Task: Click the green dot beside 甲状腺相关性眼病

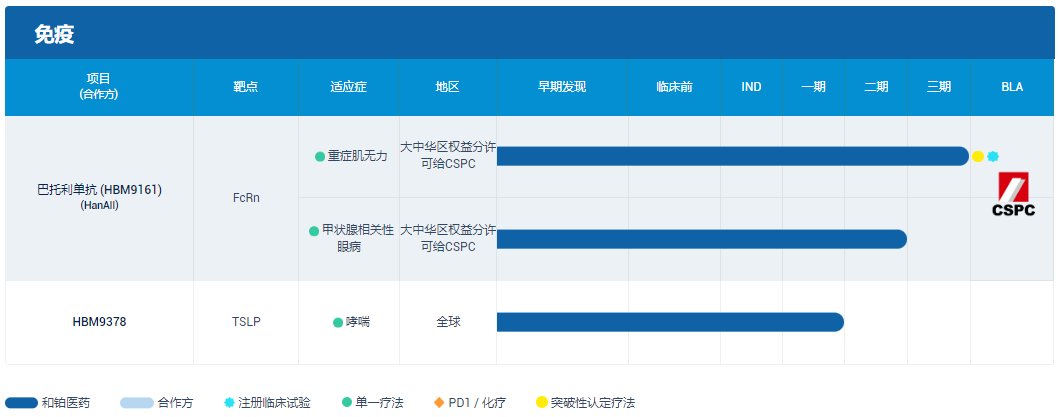Action: pyautogui.click(x=314, y=231)
